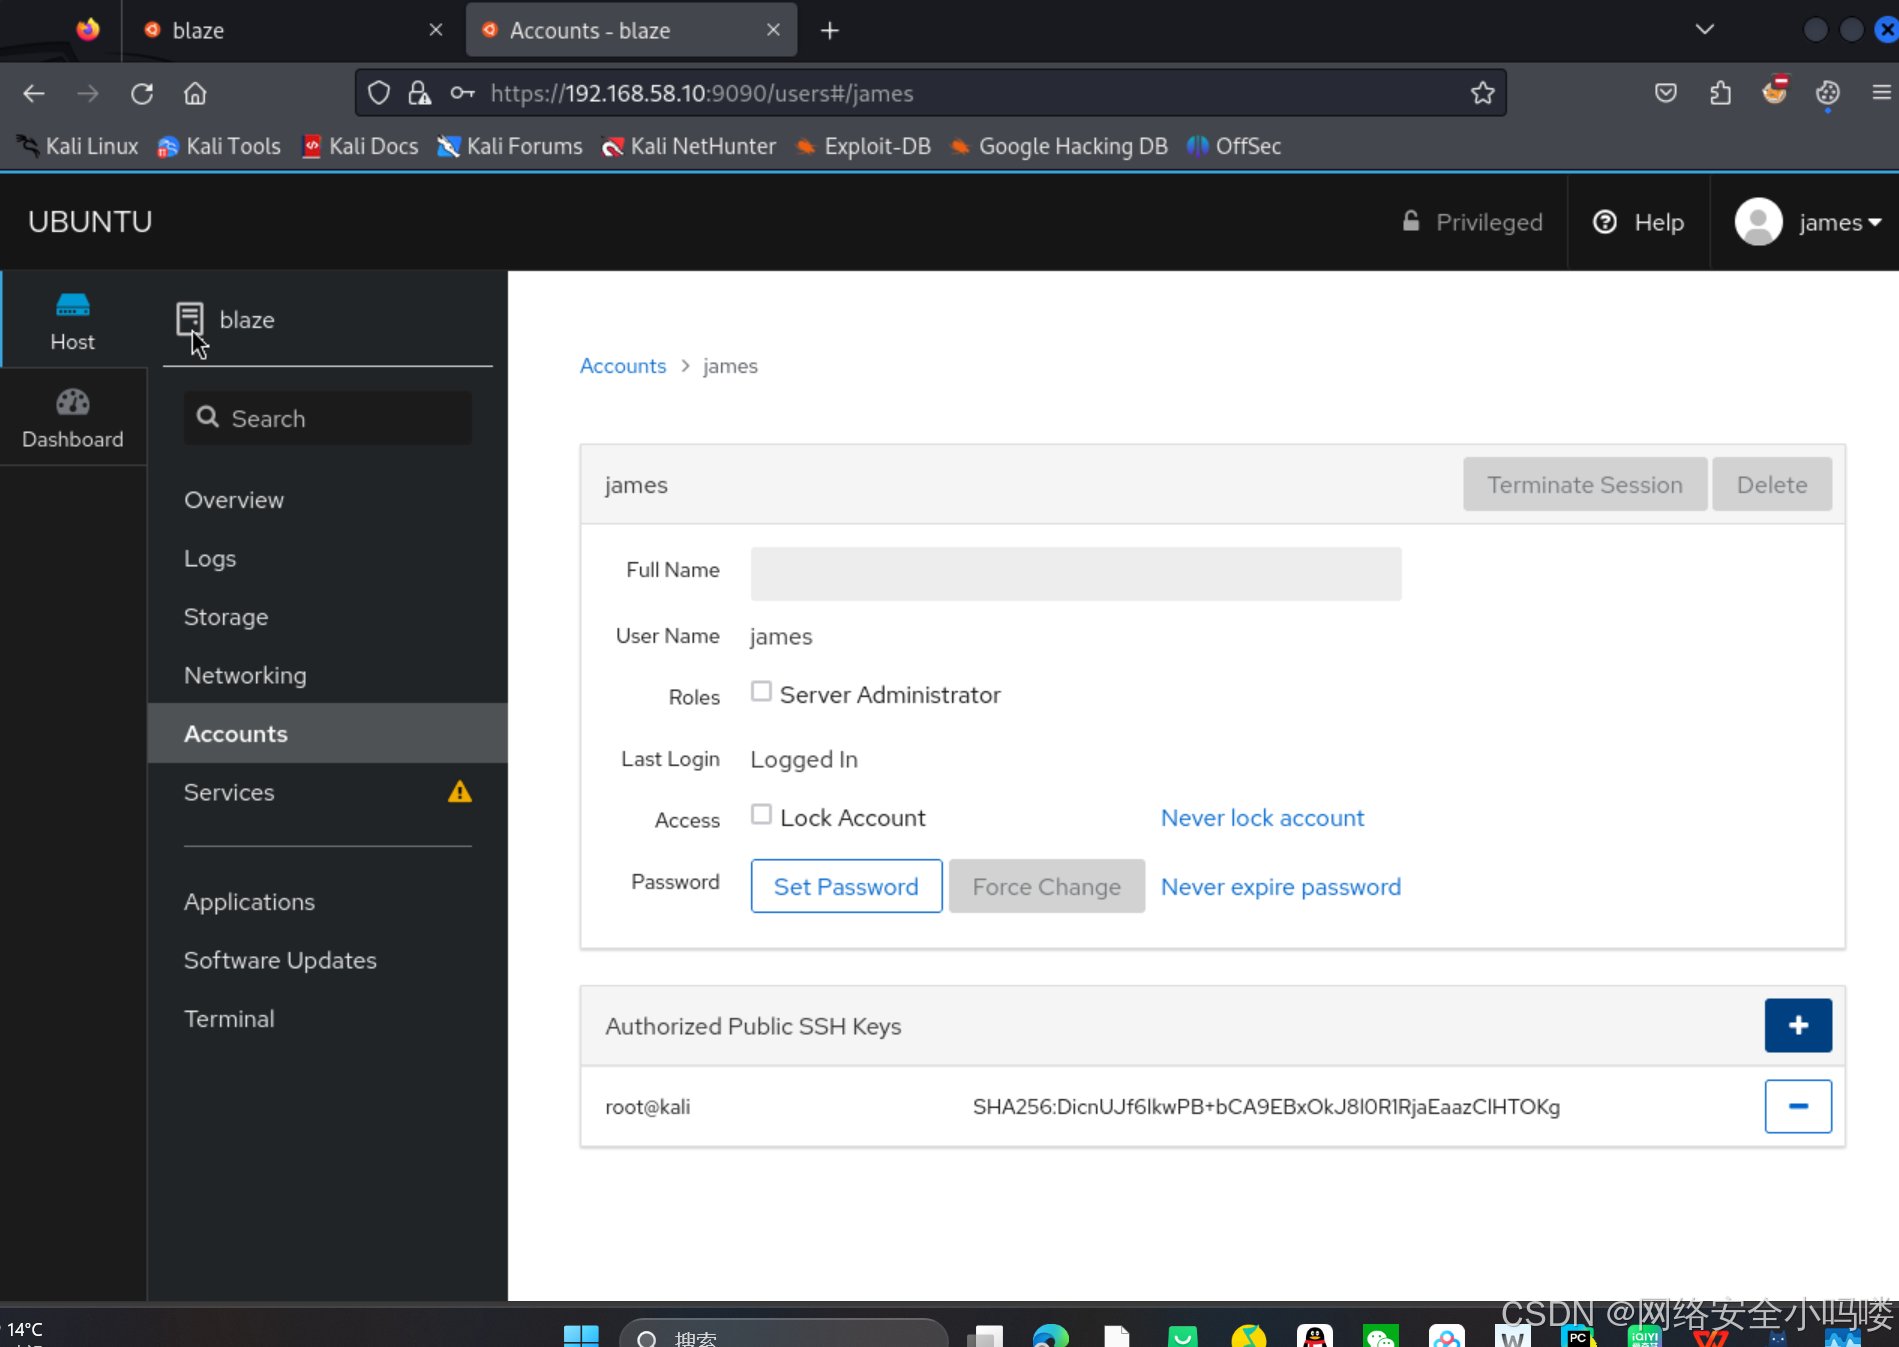
Task: Open Services in the sidebar
Action: click(229, 792)
